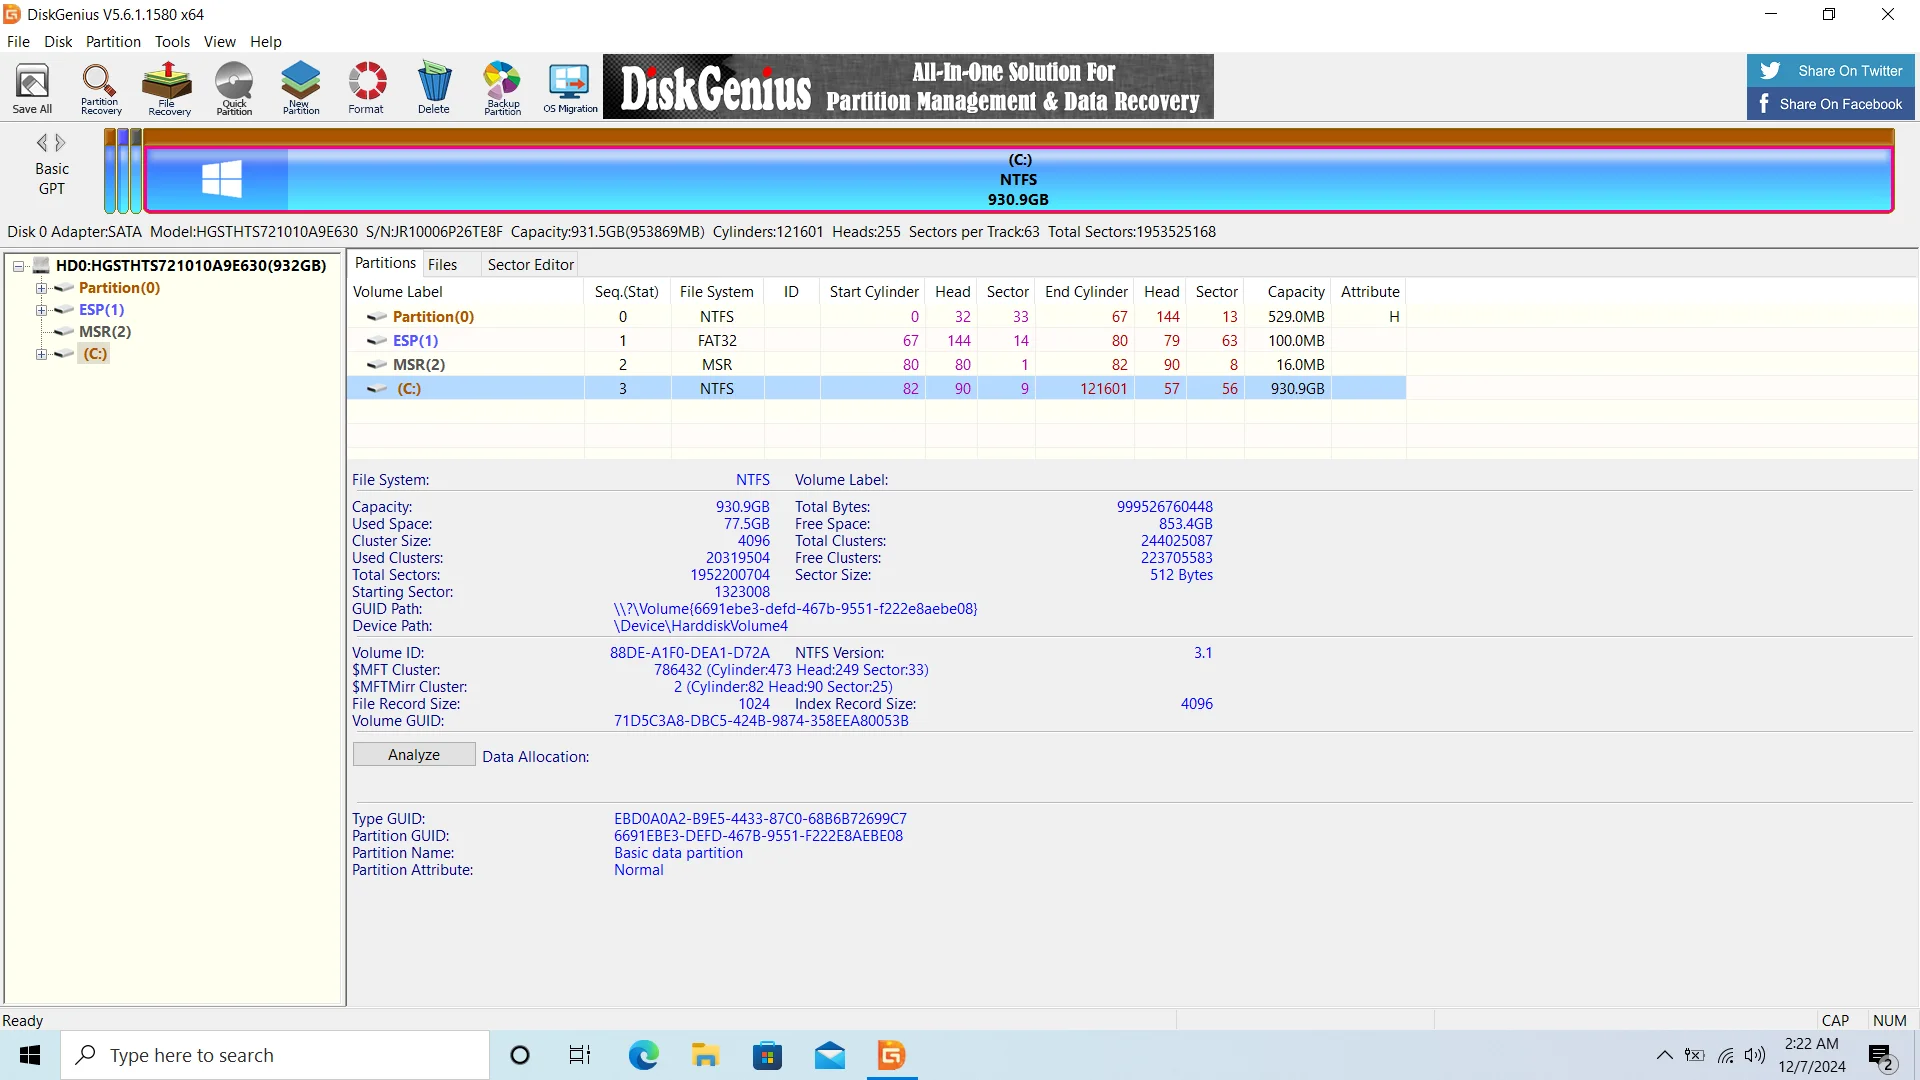This screenshot has height=1080, width=1920.
Task: Select Partition(0) row in partition table
Action: (876, 317)
